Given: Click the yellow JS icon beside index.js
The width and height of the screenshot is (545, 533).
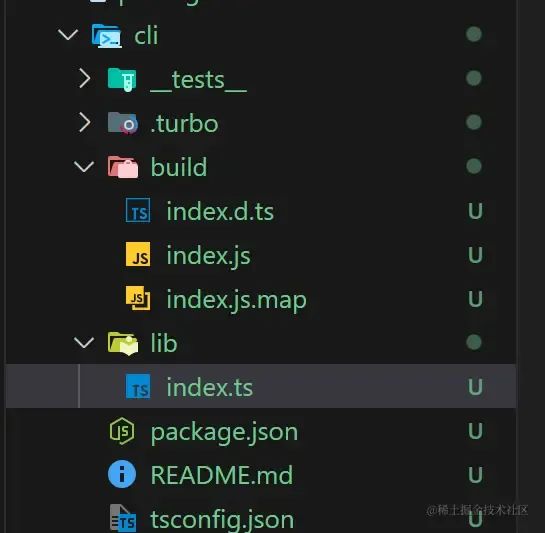Looking at the screenshot, I should tap(138, 255).
